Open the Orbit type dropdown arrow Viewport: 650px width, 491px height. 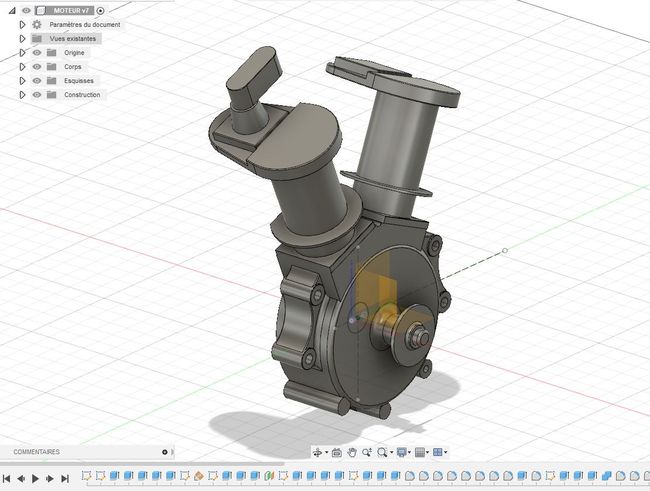tap(327, 452)
